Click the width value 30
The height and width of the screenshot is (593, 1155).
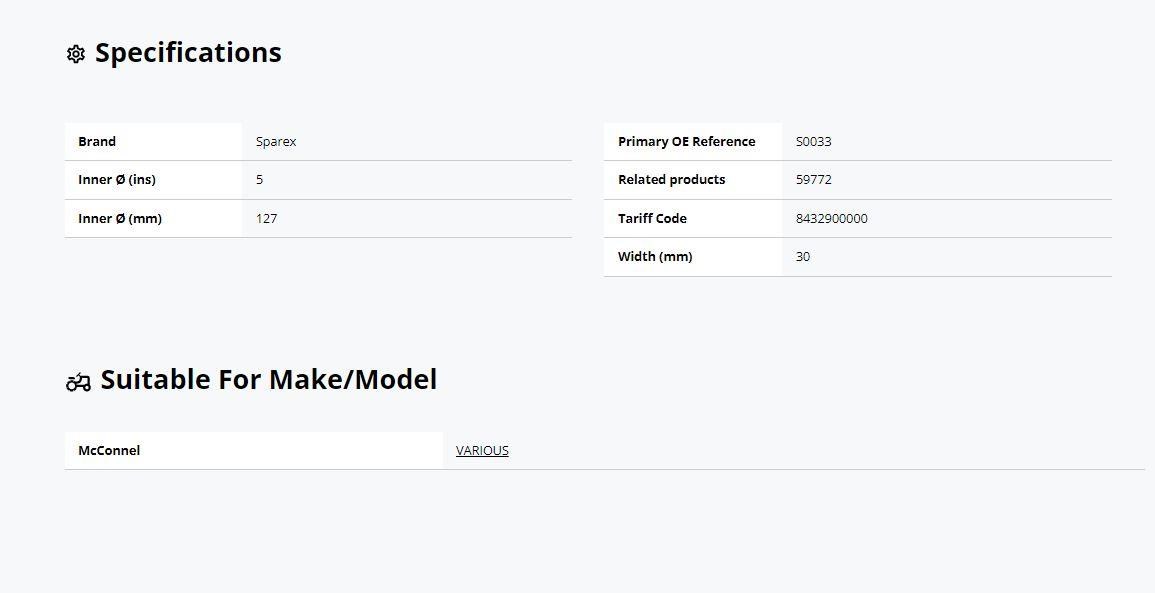click(802, 256)
